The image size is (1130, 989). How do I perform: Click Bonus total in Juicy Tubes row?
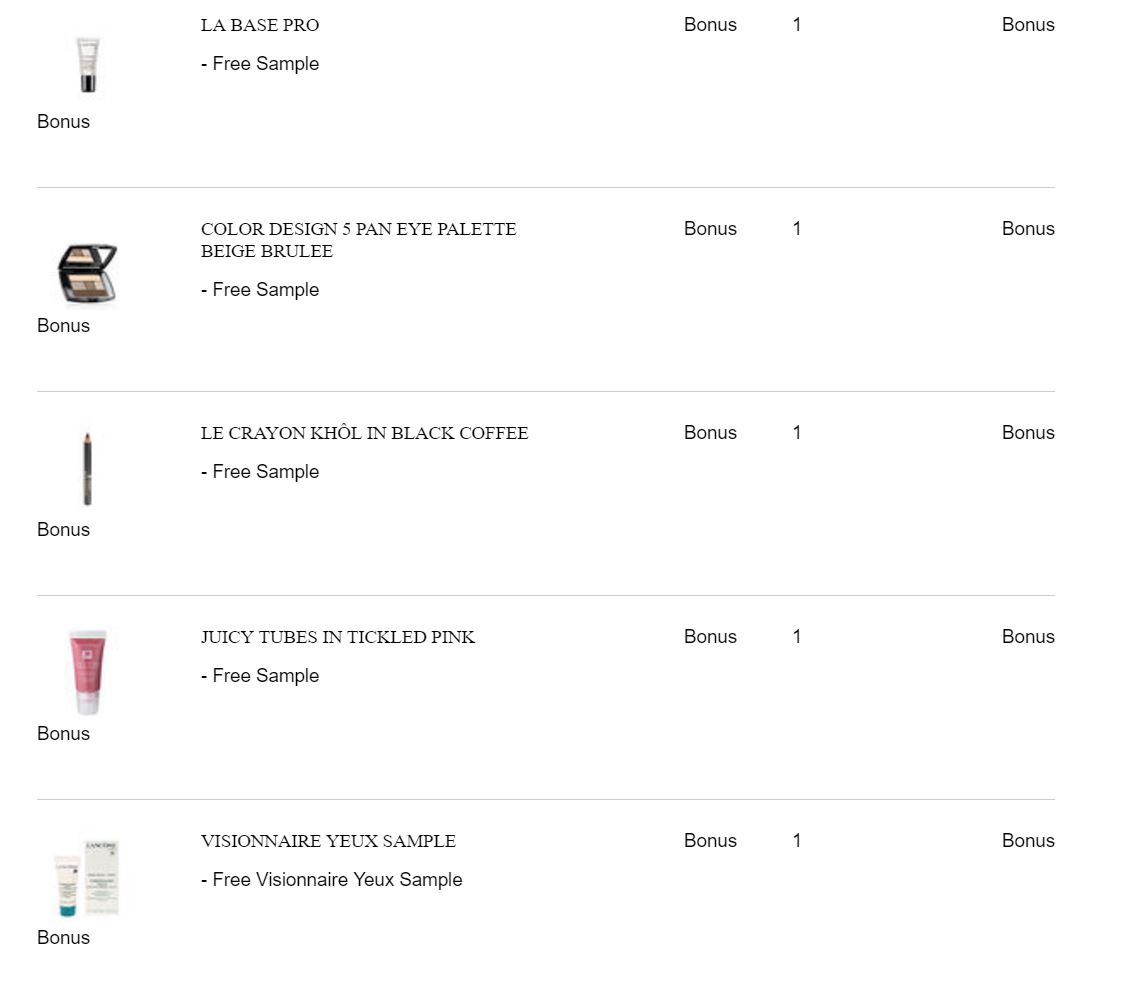pos(1027,637)
